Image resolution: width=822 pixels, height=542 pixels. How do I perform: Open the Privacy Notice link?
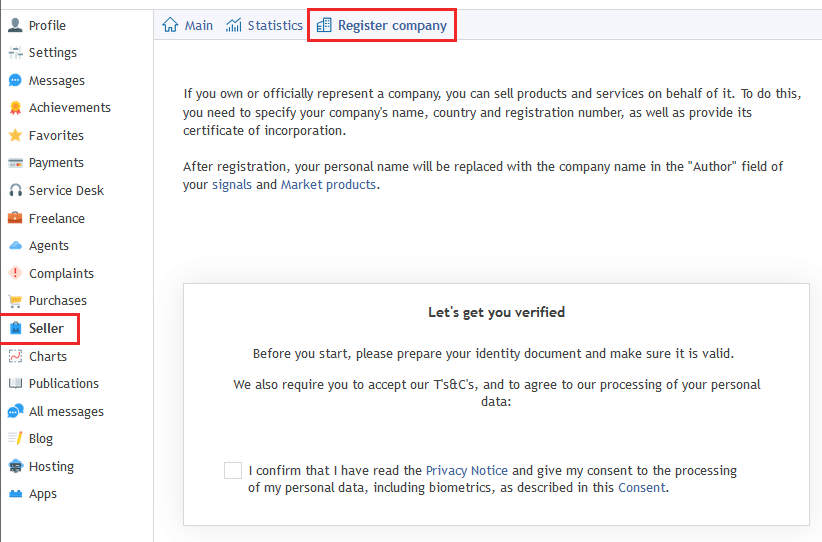467,470
